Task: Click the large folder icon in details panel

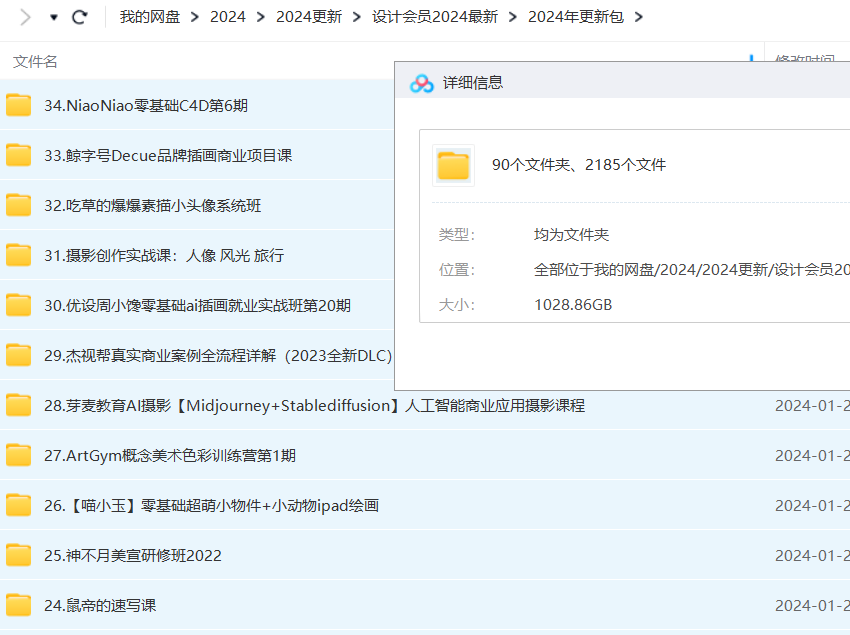Action: (453, 165)
